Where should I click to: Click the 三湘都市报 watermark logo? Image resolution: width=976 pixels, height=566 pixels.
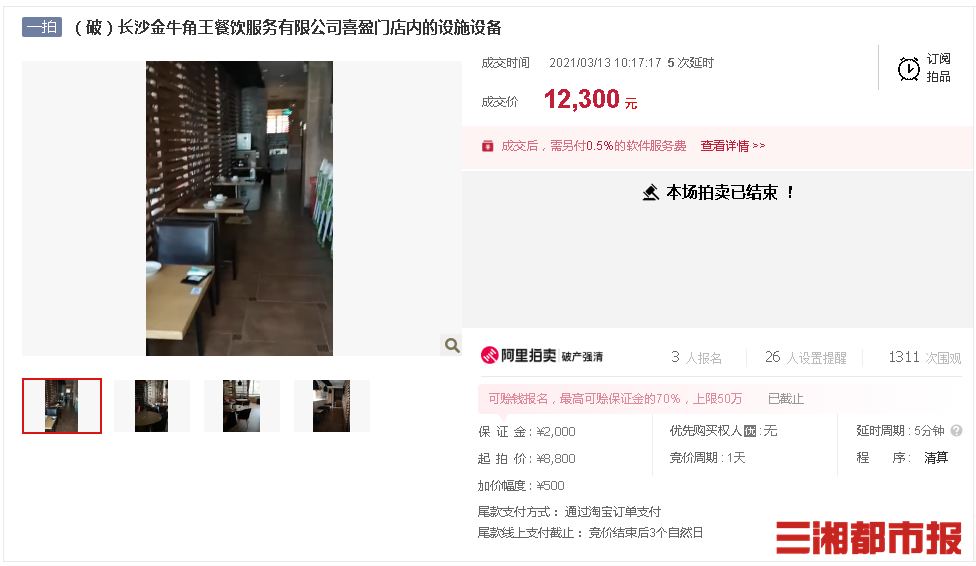point(869,537)
